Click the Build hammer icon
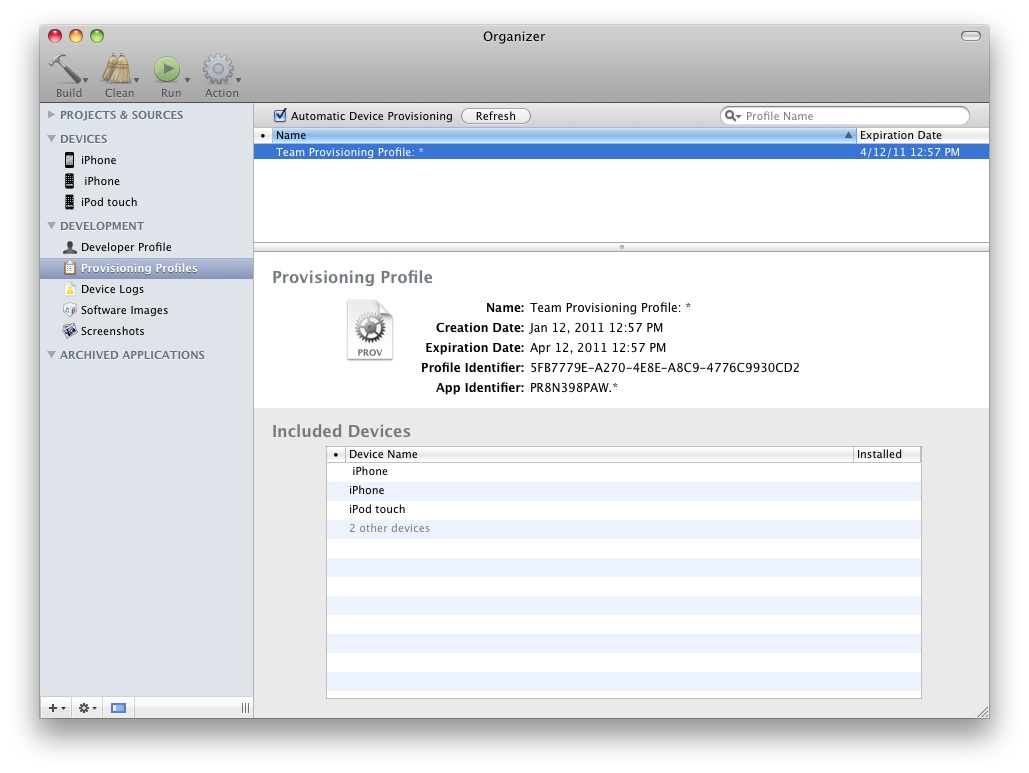The image size is (1029, 773). (65, 69)
